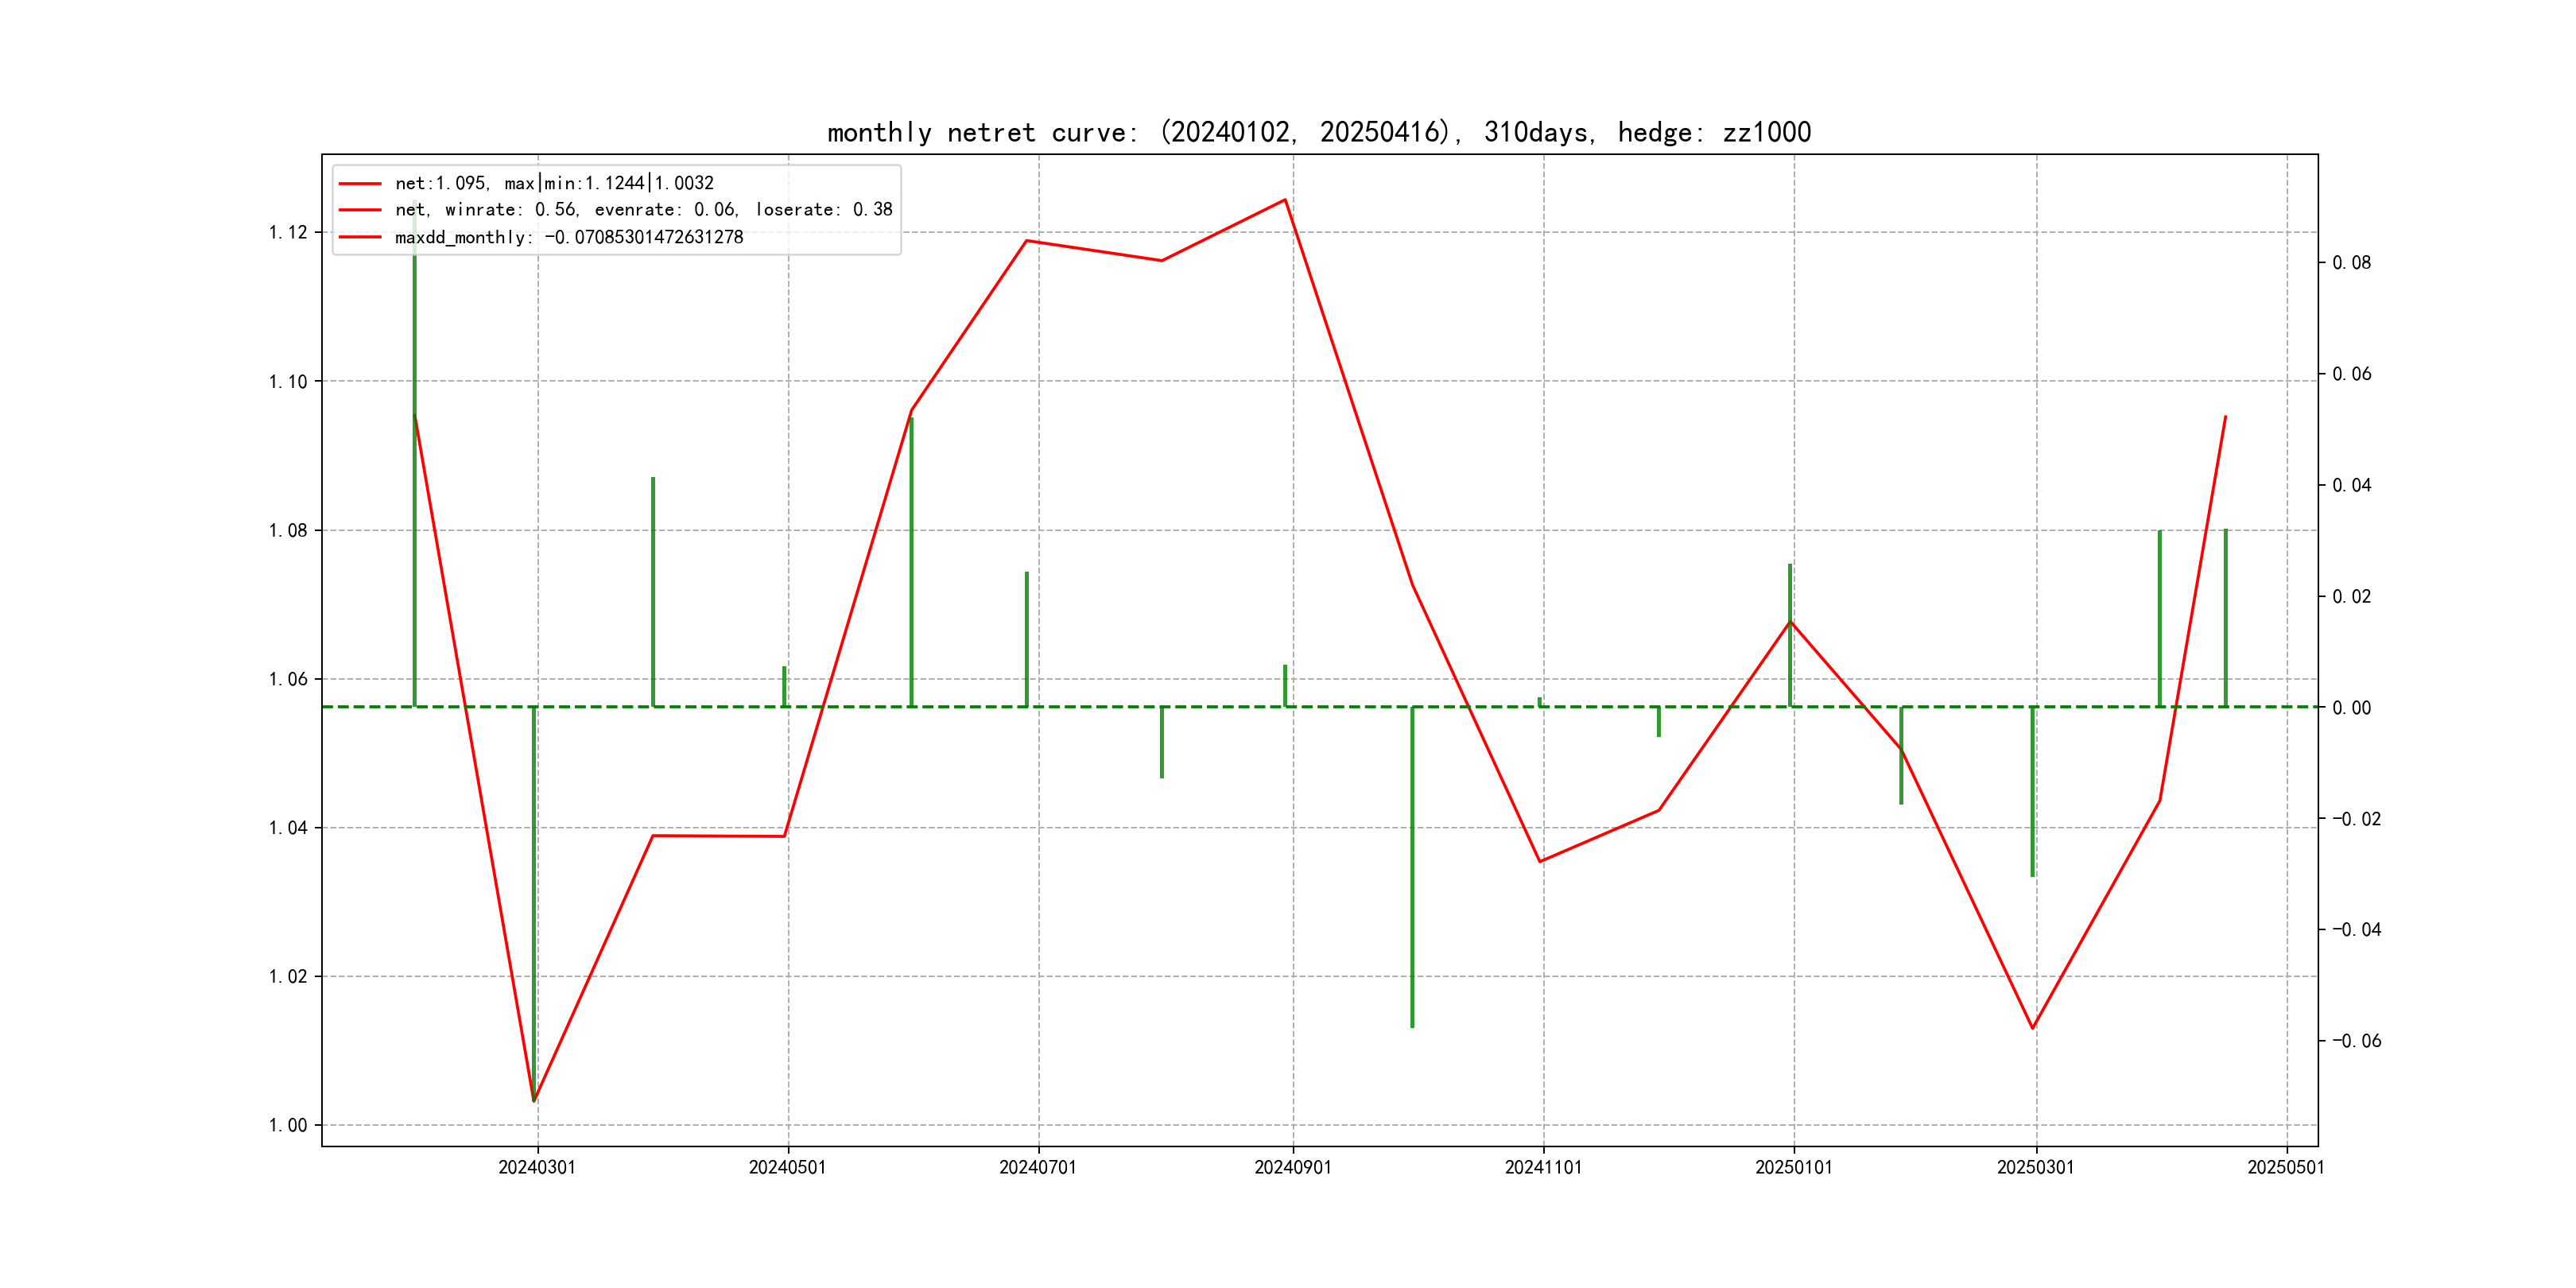Click the chart title text
Image resolution: width=2576 pixels, height=1288 pixels.
coord(1318,132)
